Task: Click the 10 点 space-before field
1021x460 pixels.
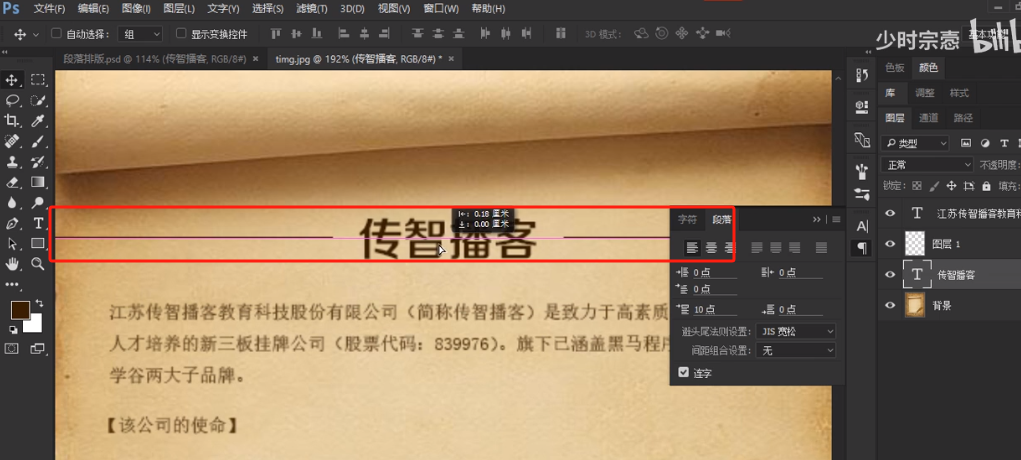Action: [714, 309]
